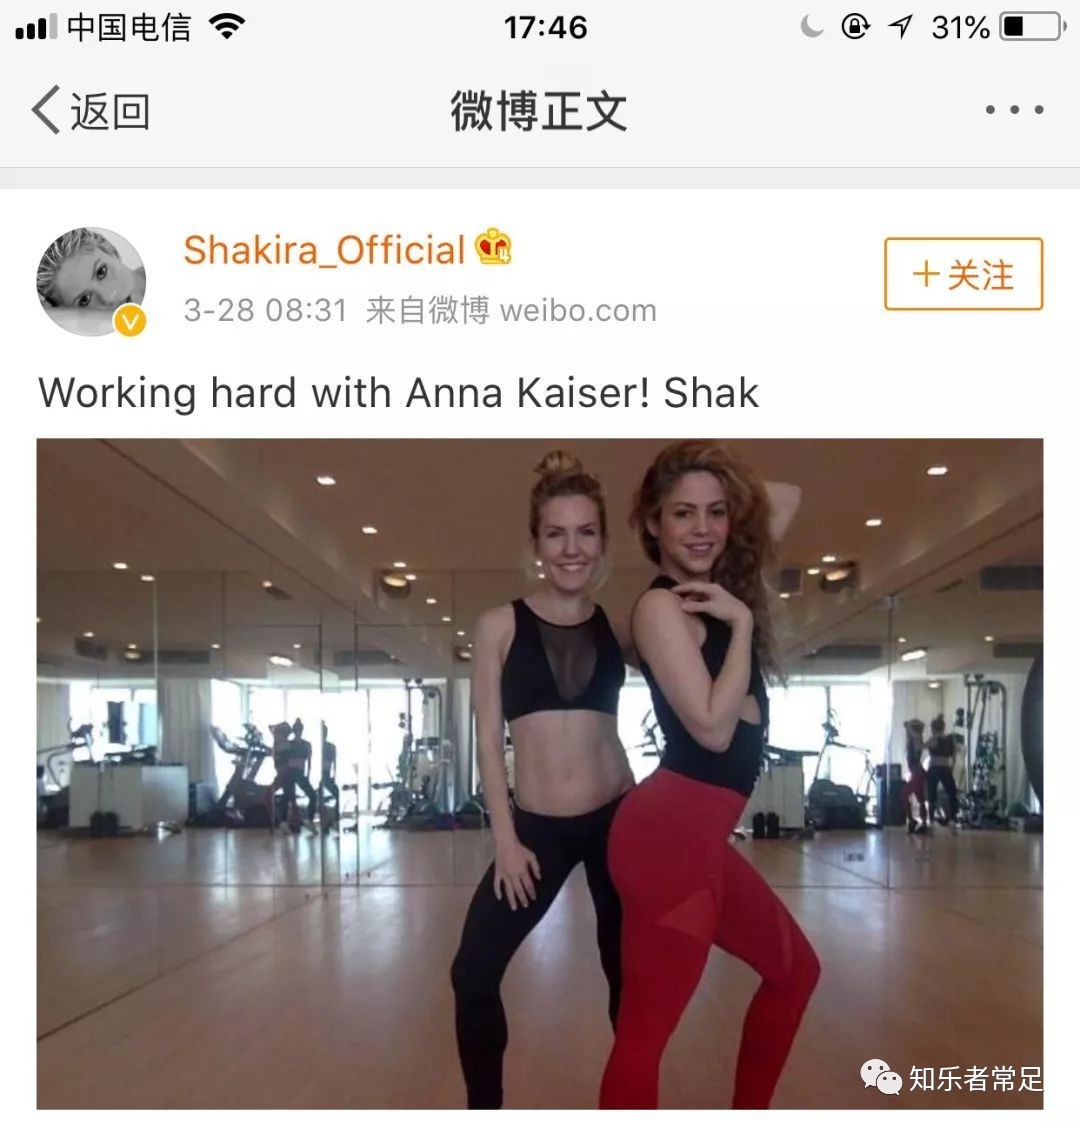Open the weibo.com source link

(x=578, y=311)
